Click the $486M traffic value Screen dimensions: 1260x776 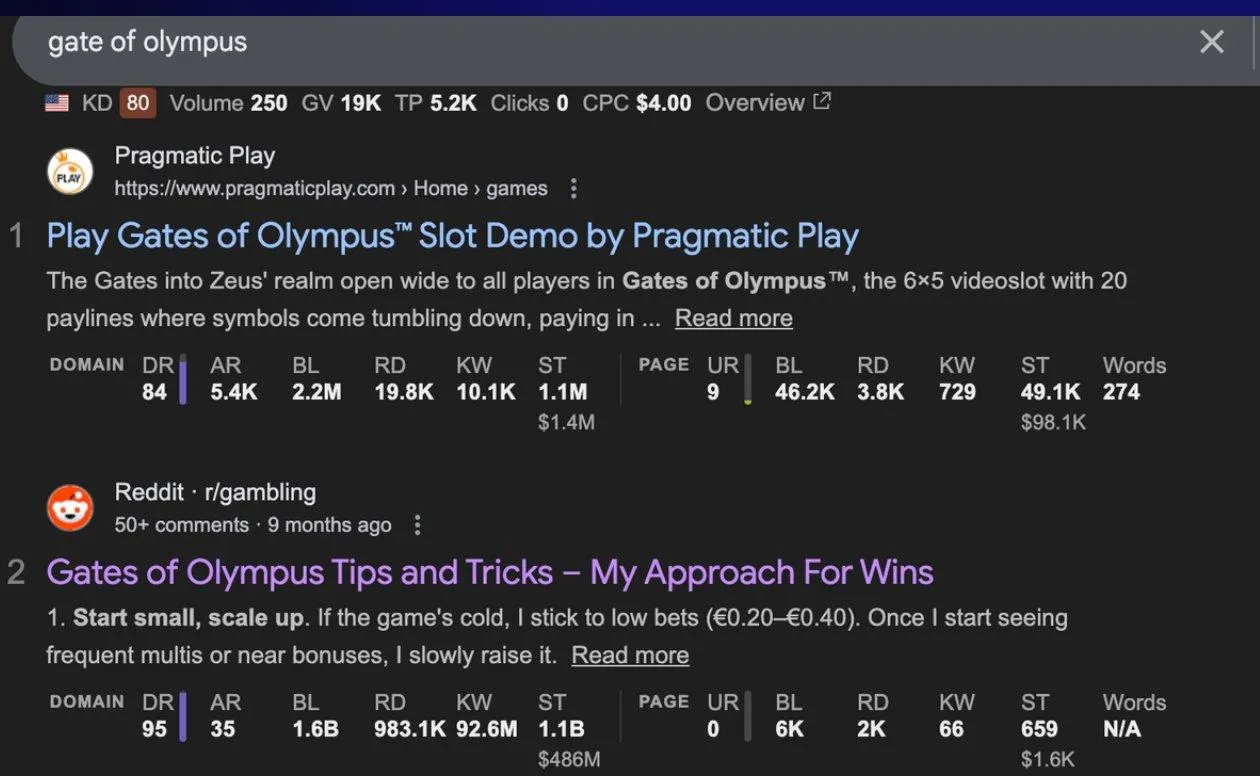[569, 759]
